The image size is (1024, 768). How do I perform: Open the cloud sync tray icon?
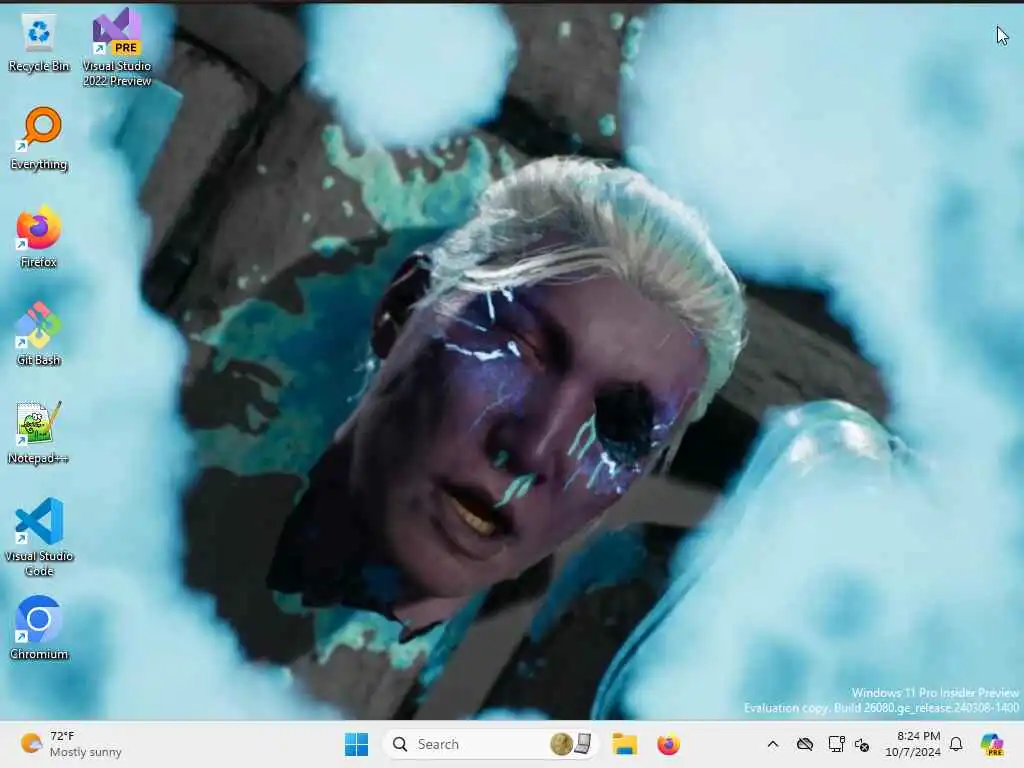coord(805,744)
